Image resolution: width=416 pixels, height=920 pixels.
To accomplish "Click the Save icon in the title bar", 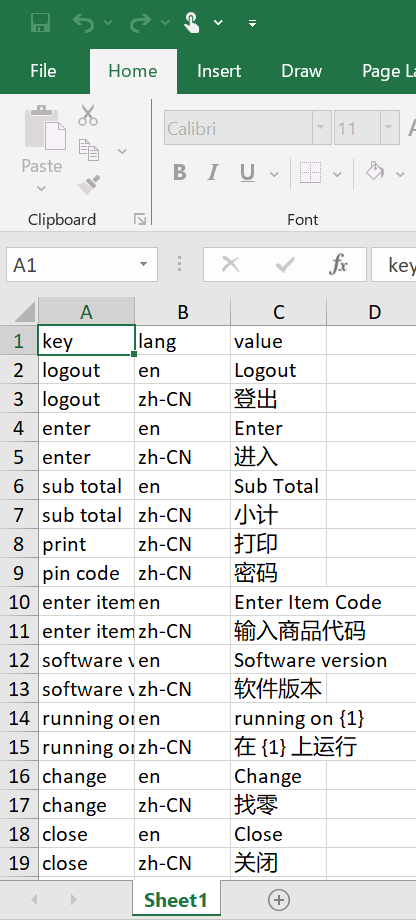I will tap(40, 23).
